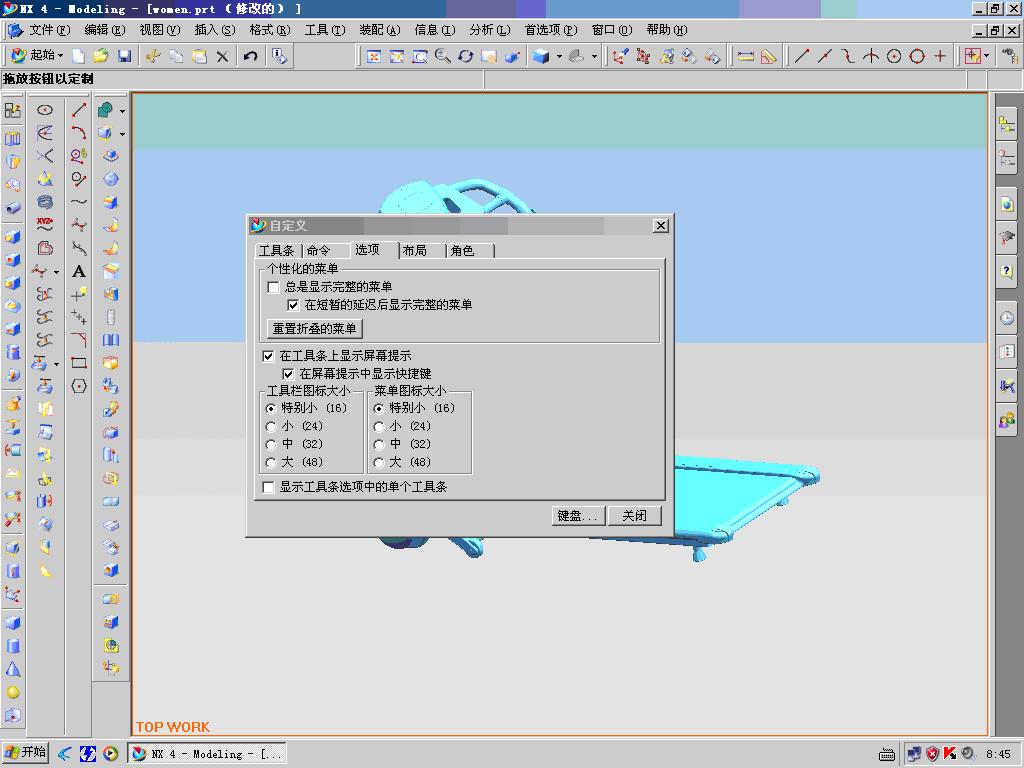Select the Text tool in the curve toolbar
This screenshot has height=768, width=1024.
pos(78,271)
